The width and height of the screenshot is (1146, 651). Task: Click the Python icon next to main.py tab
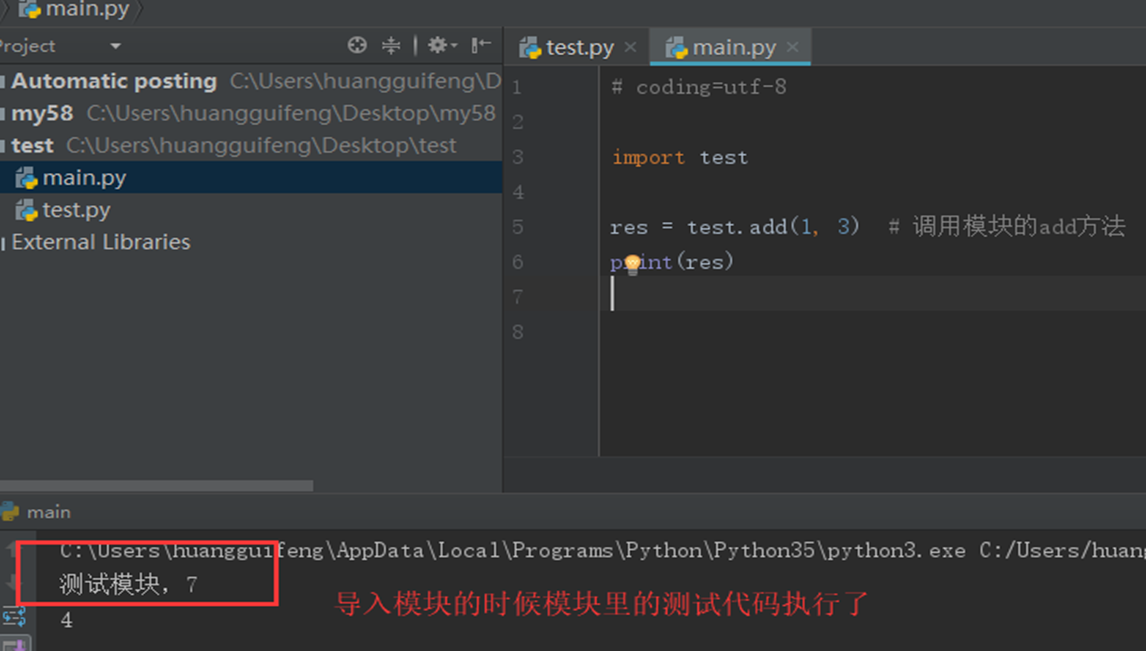coord(675,46)
